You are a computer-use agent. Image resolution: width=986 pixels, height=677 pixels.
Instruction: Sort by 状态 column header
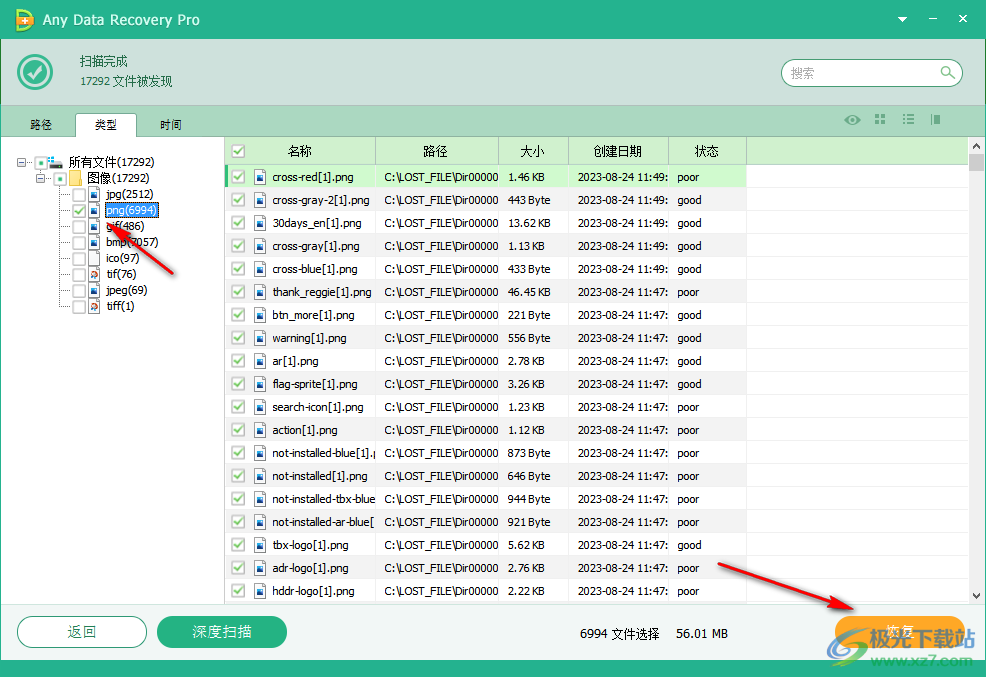[707, 151]
